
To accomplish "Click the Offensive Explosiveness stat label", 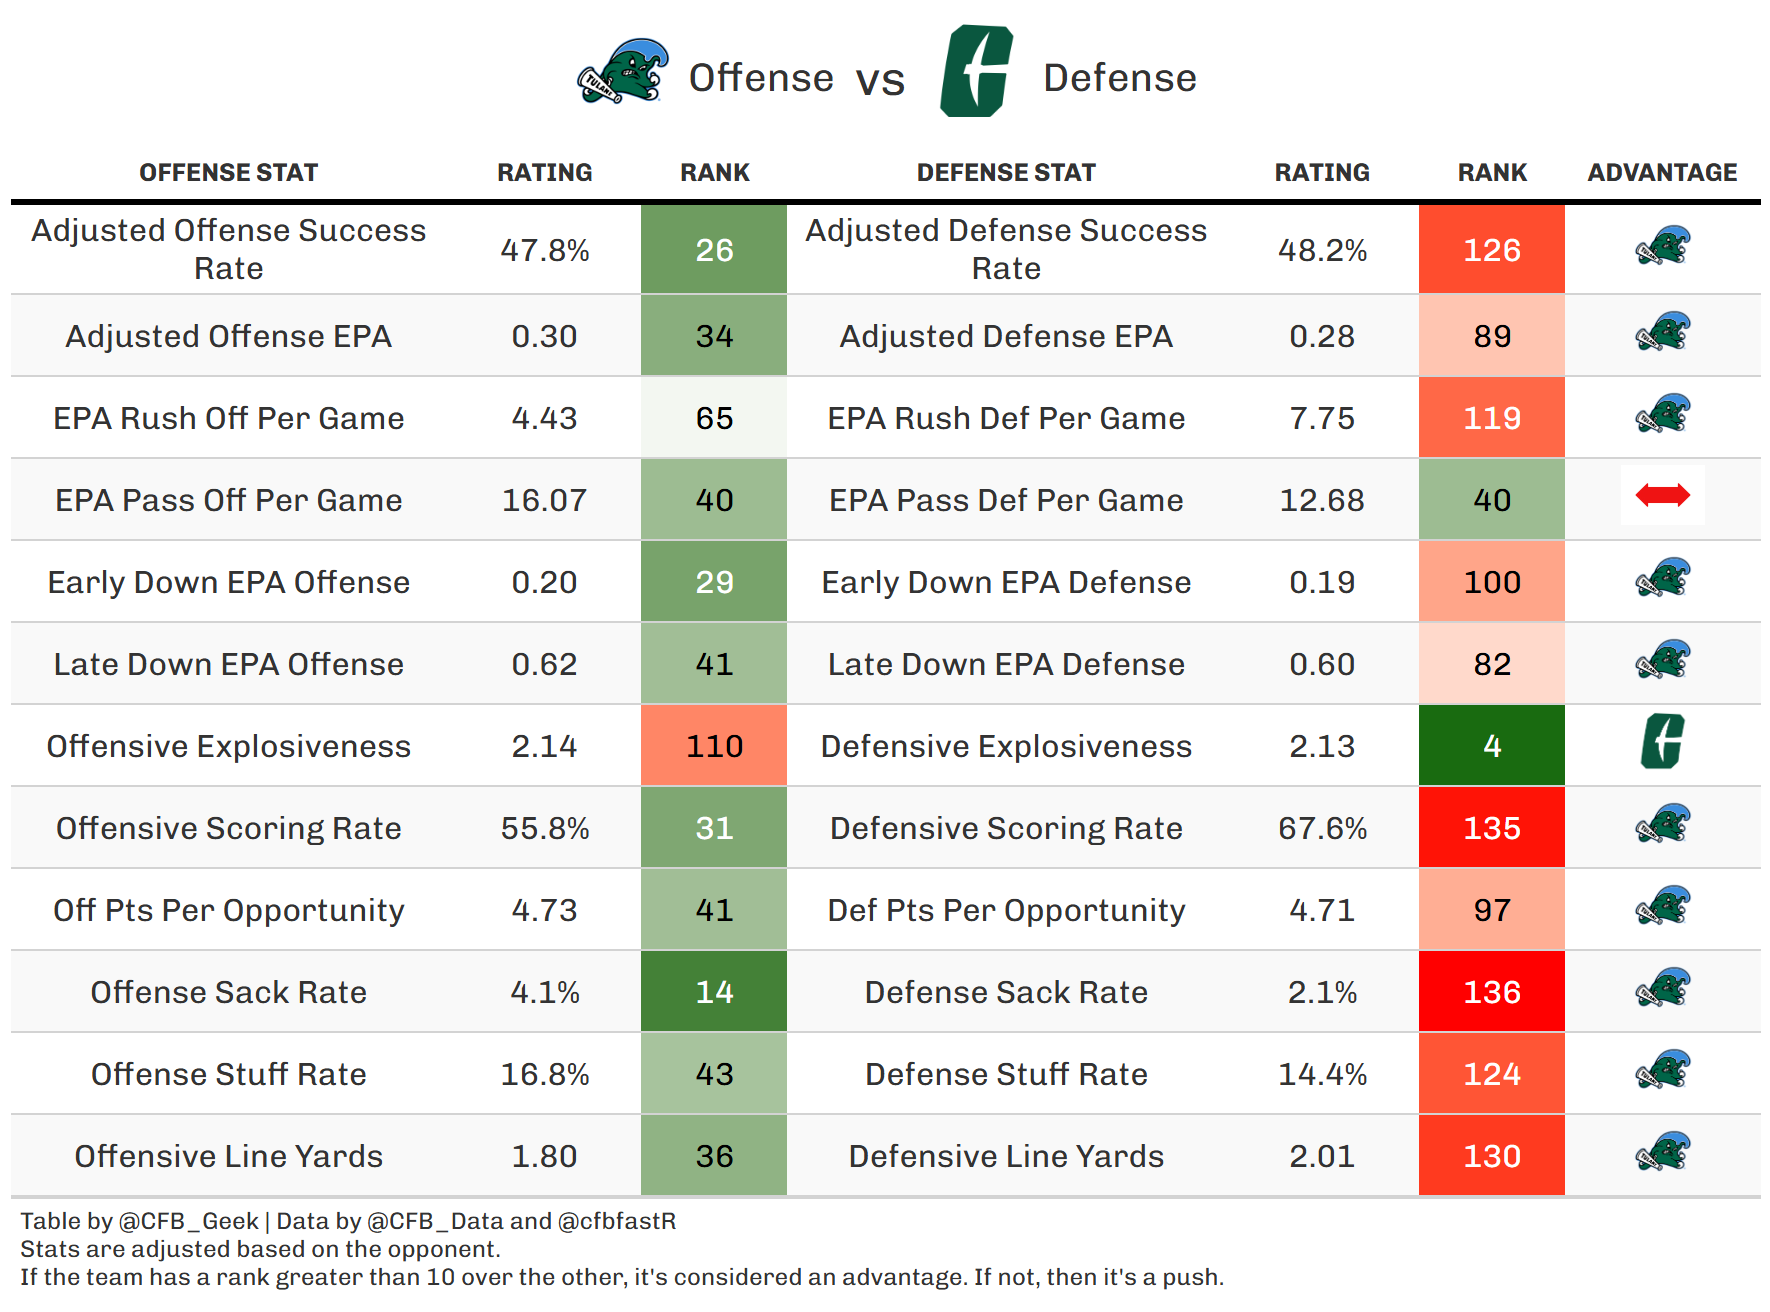I will tap(228, 746).
